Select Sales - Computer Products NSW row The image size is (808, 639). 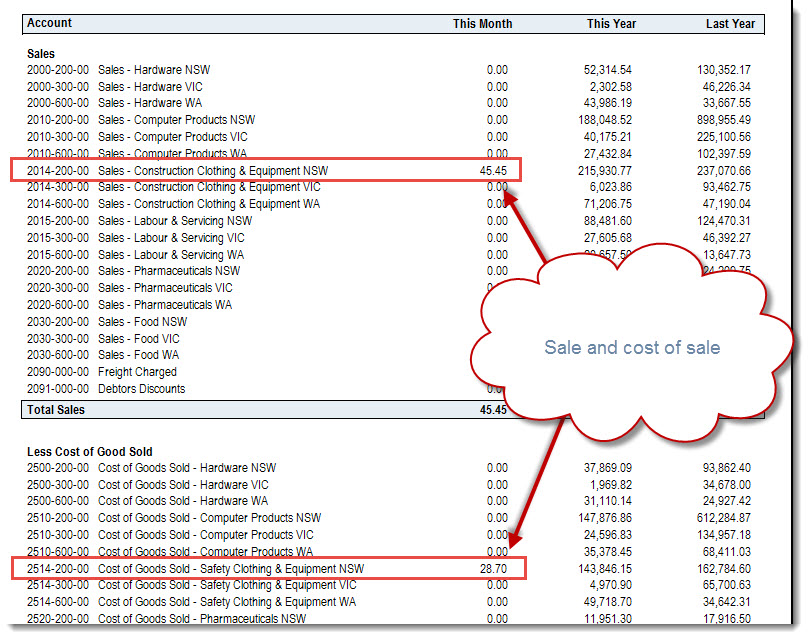(x=389, y=120)
